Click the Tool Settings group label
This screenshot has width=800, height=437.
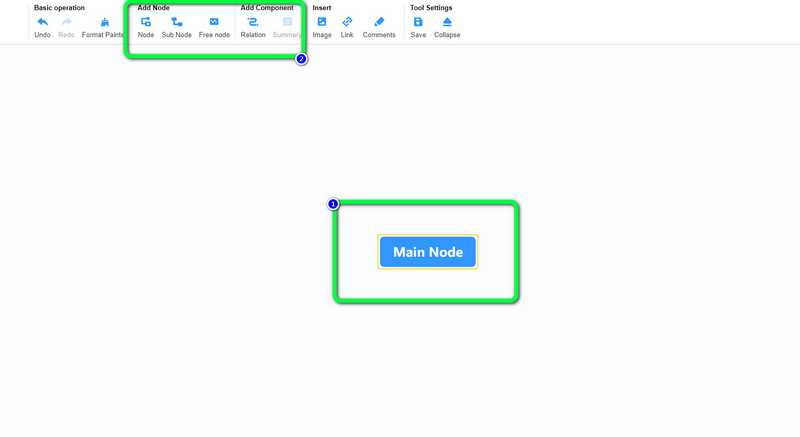(431, 8)
